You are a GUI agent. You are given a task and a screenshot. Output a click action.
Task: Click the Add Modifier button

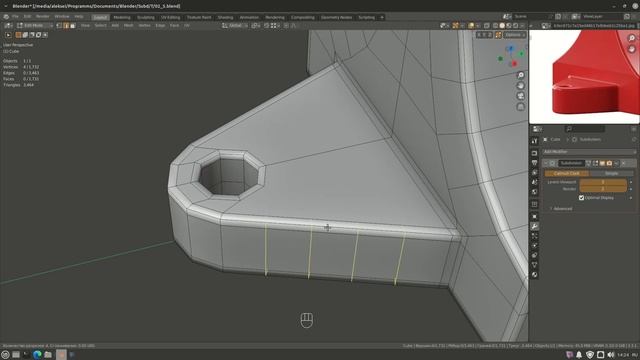(589, 152)
